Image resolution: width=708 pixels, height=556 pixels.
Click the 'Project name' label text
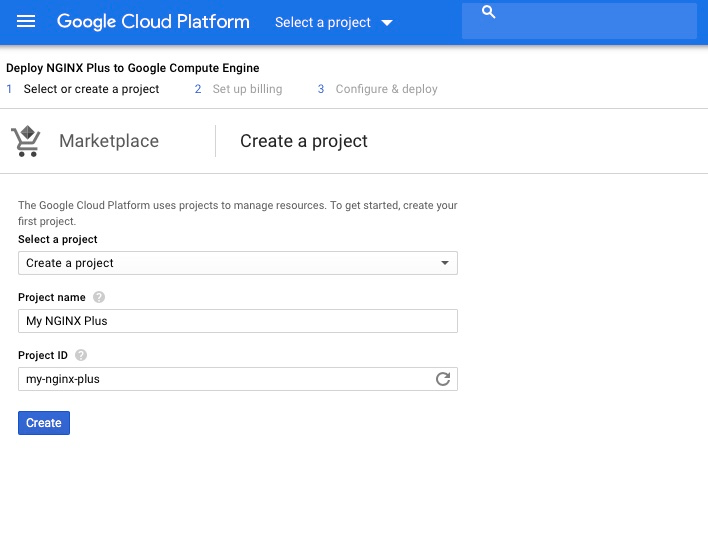point(51,297)
